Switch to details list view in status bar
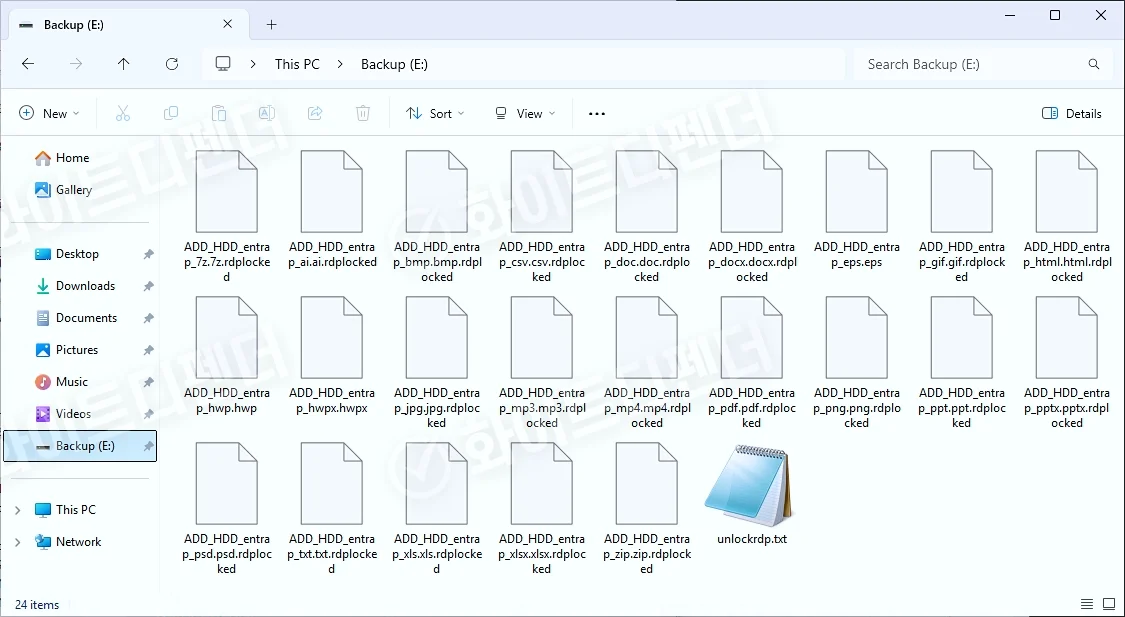 tap(1087, 604)
